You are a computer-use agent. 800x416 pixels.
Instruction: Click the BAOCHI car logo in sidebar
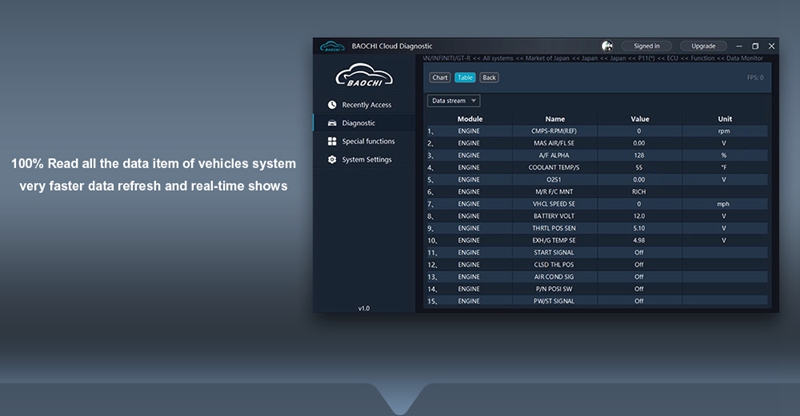click(363, 76)
